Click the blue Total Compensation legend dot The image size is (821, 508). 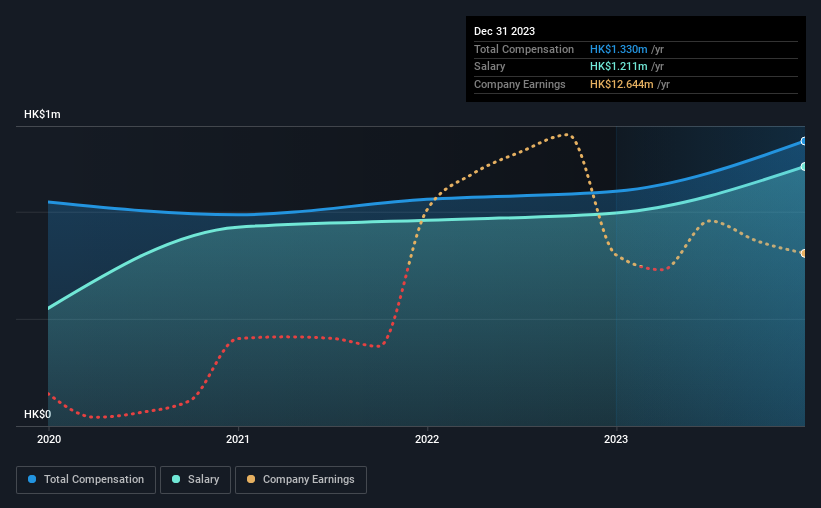[32, 479]
